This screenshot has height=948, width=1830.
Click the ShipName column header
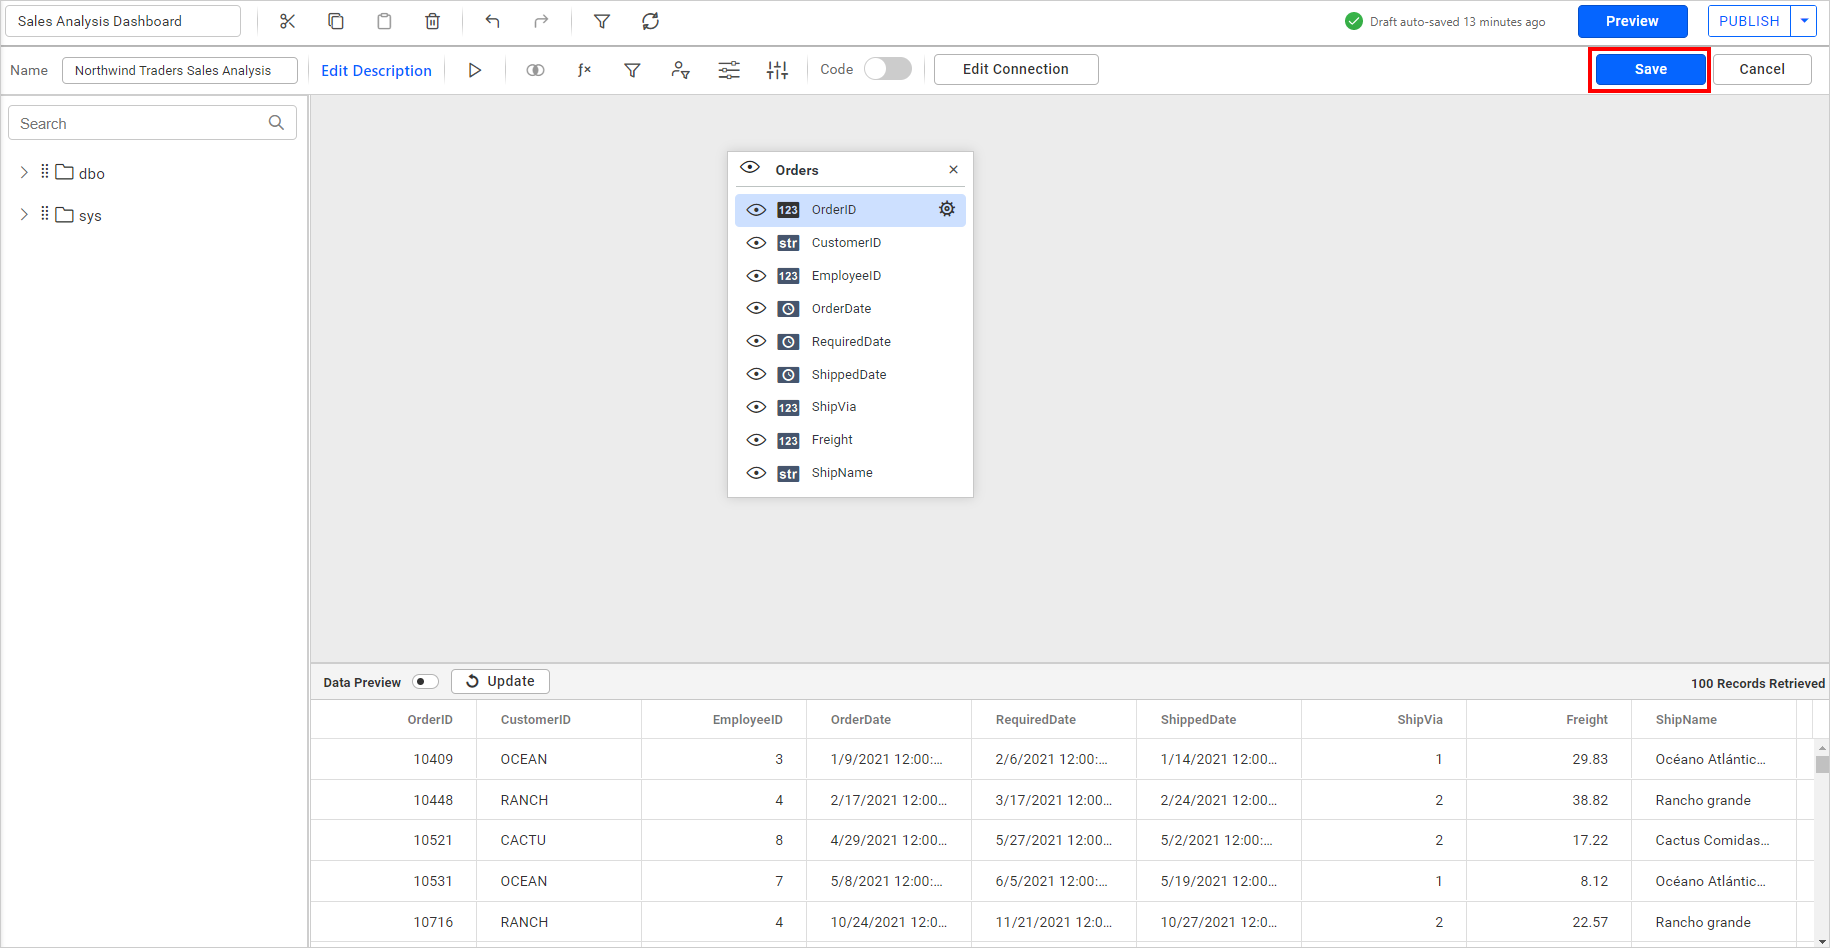pos(1686,720)
